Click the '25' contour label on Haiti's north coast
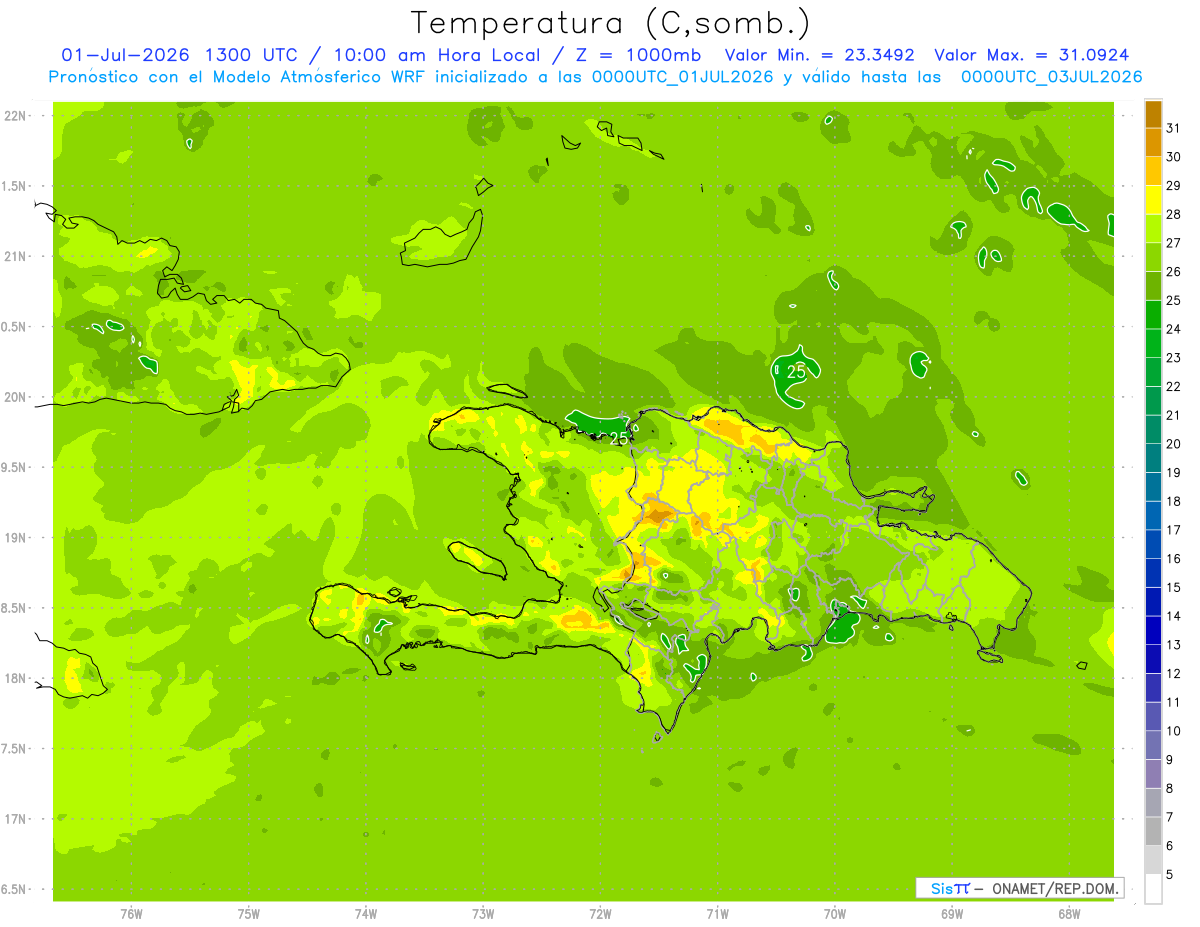 click(x=620, y=439)
